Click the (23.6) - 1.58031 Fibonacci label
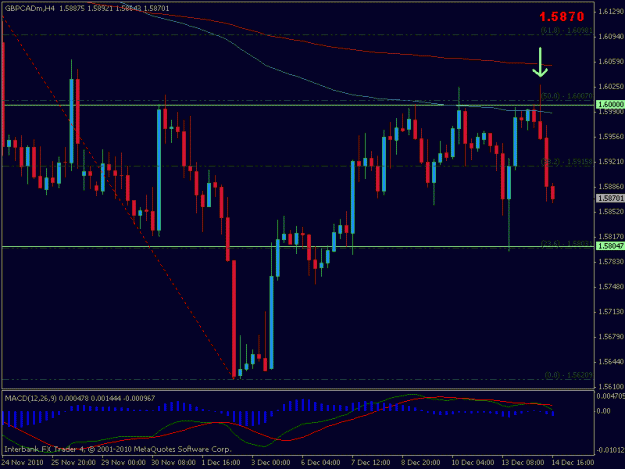 (x=566, y=243)
